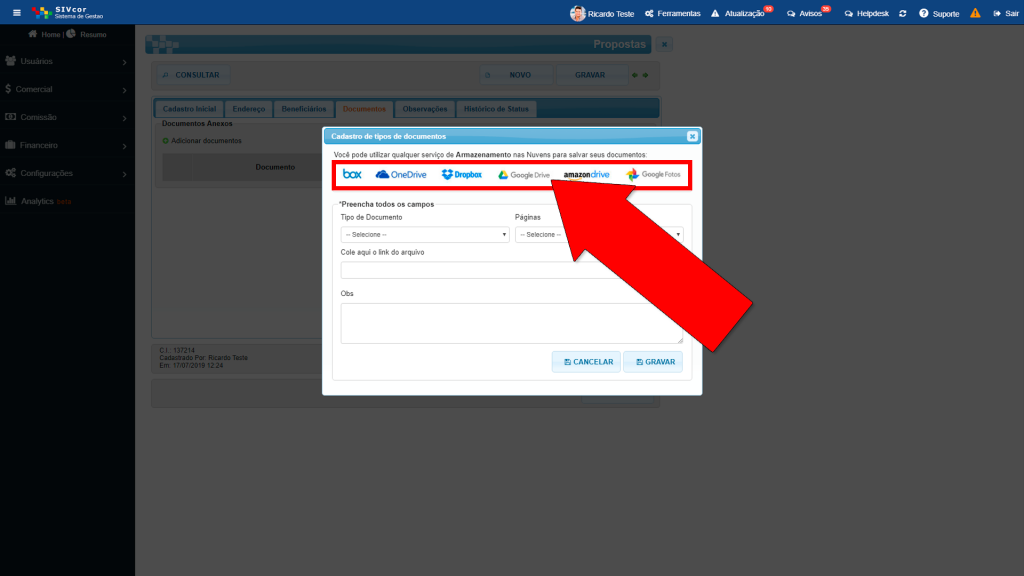Open the Resumo link
Screen dimensions: 1024x576
point(93,35)
